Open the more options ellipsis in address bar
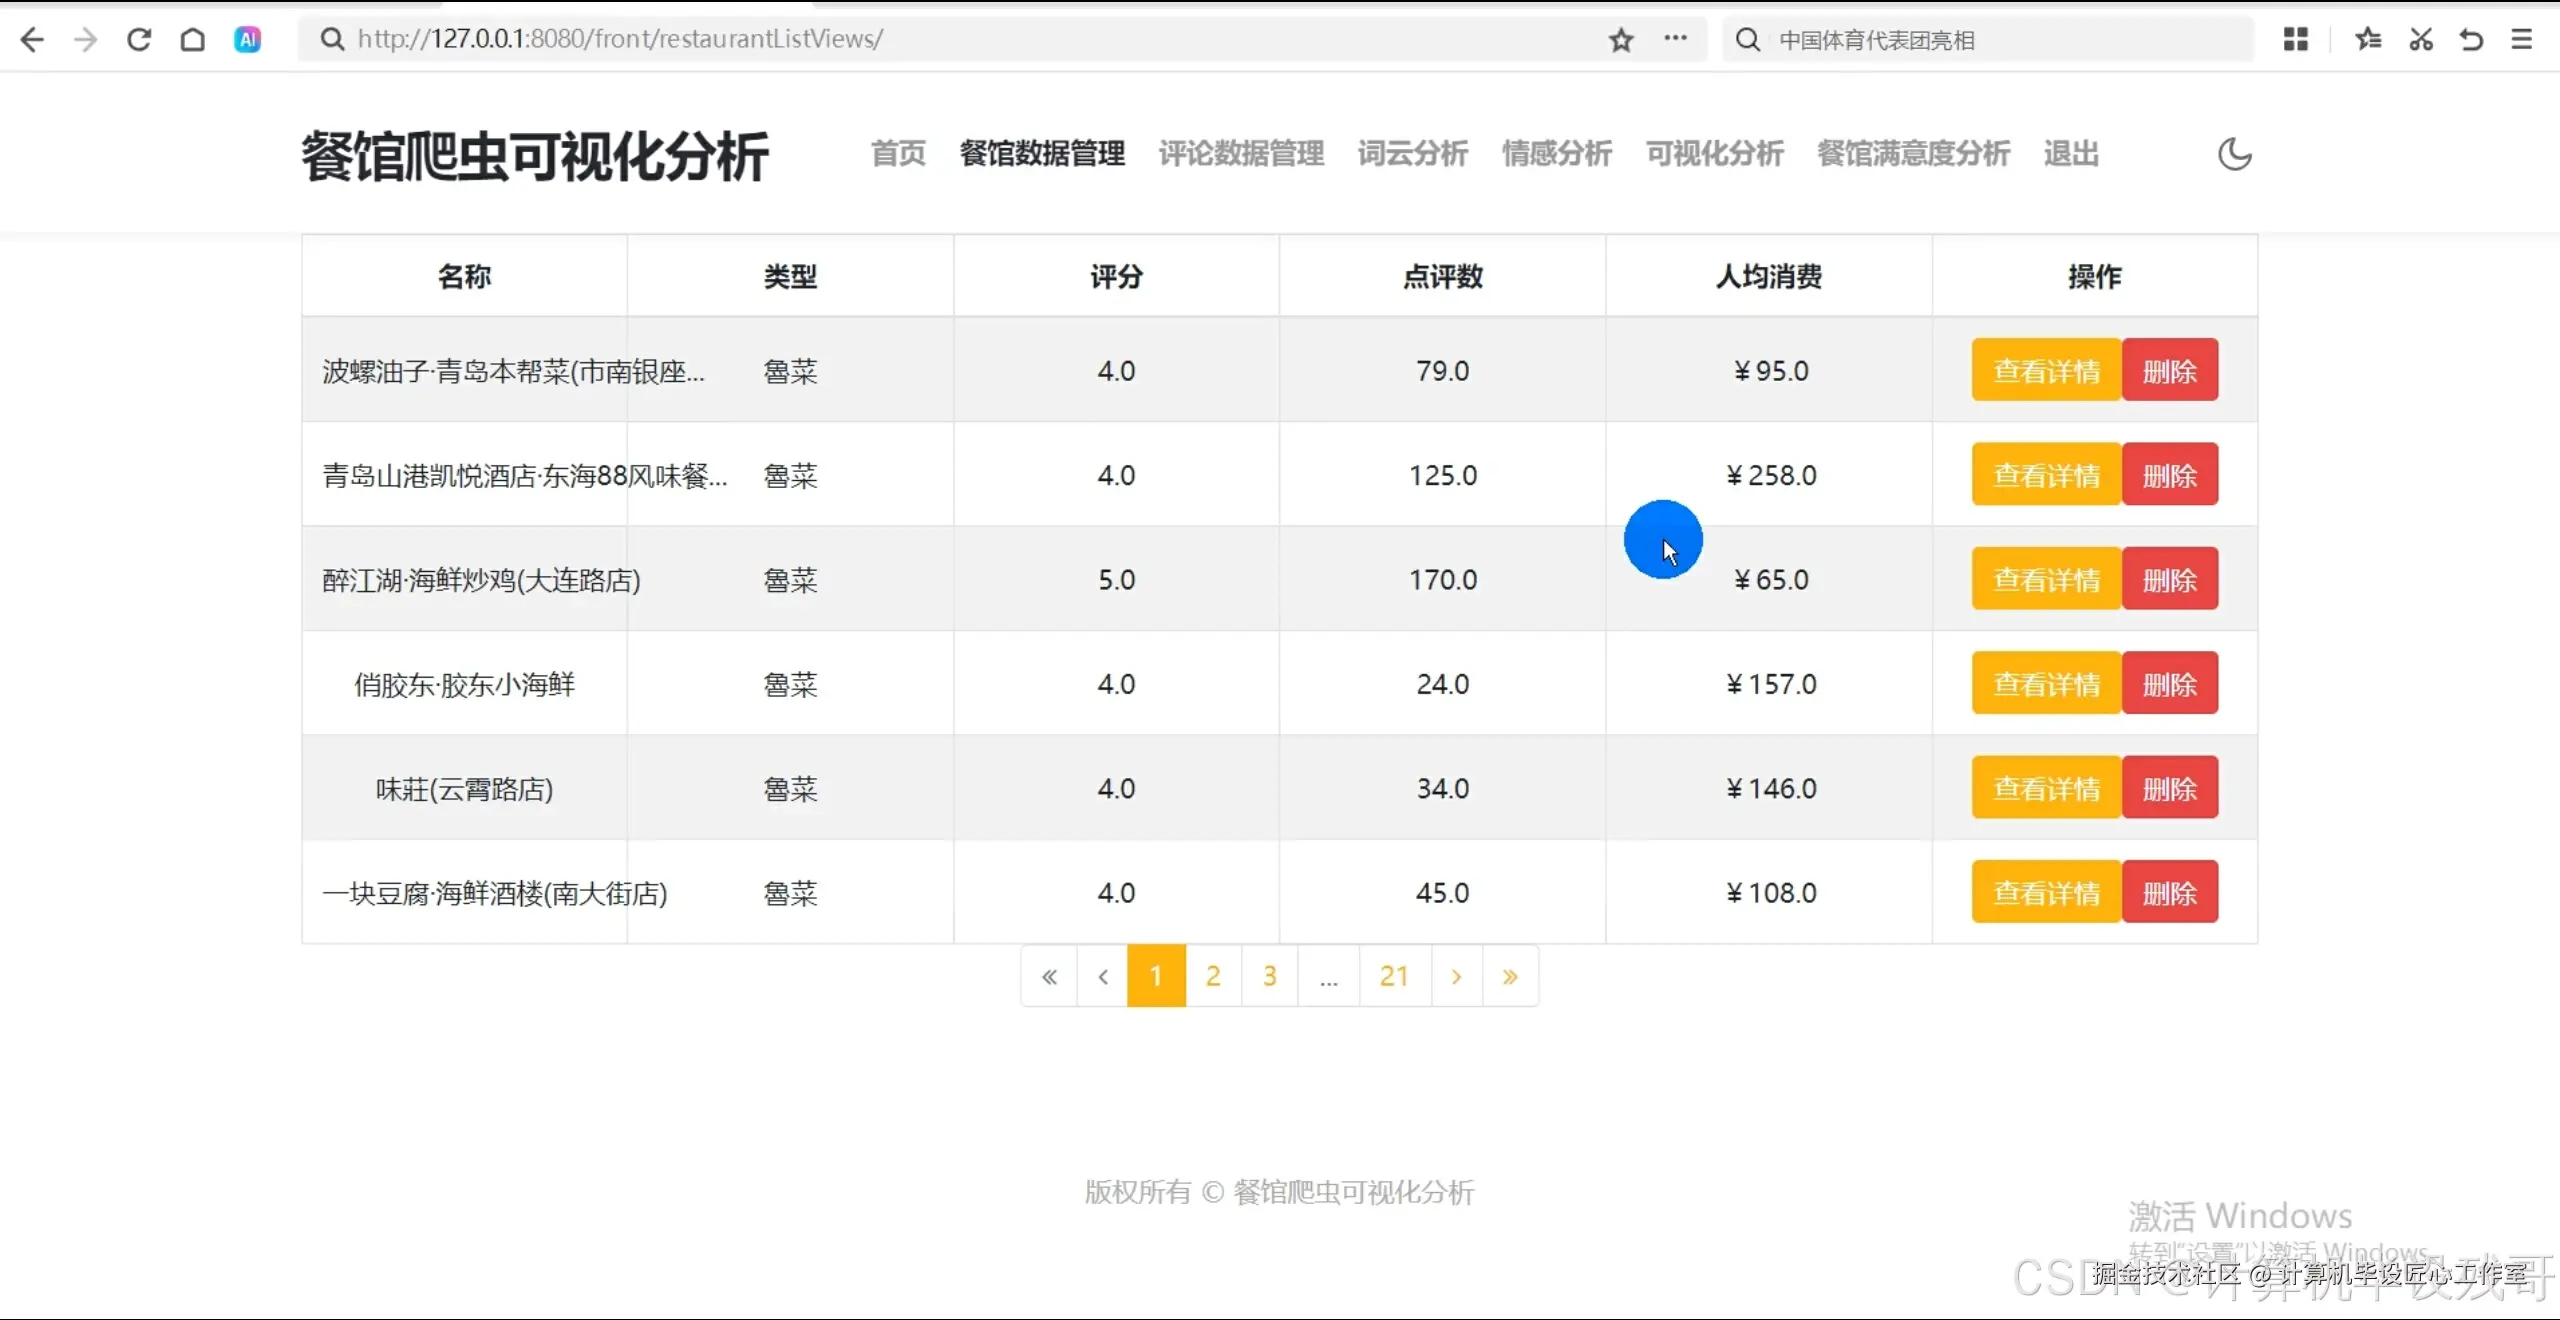Viewport: 2560px width, 1320px height. [x=1676, y=40]
